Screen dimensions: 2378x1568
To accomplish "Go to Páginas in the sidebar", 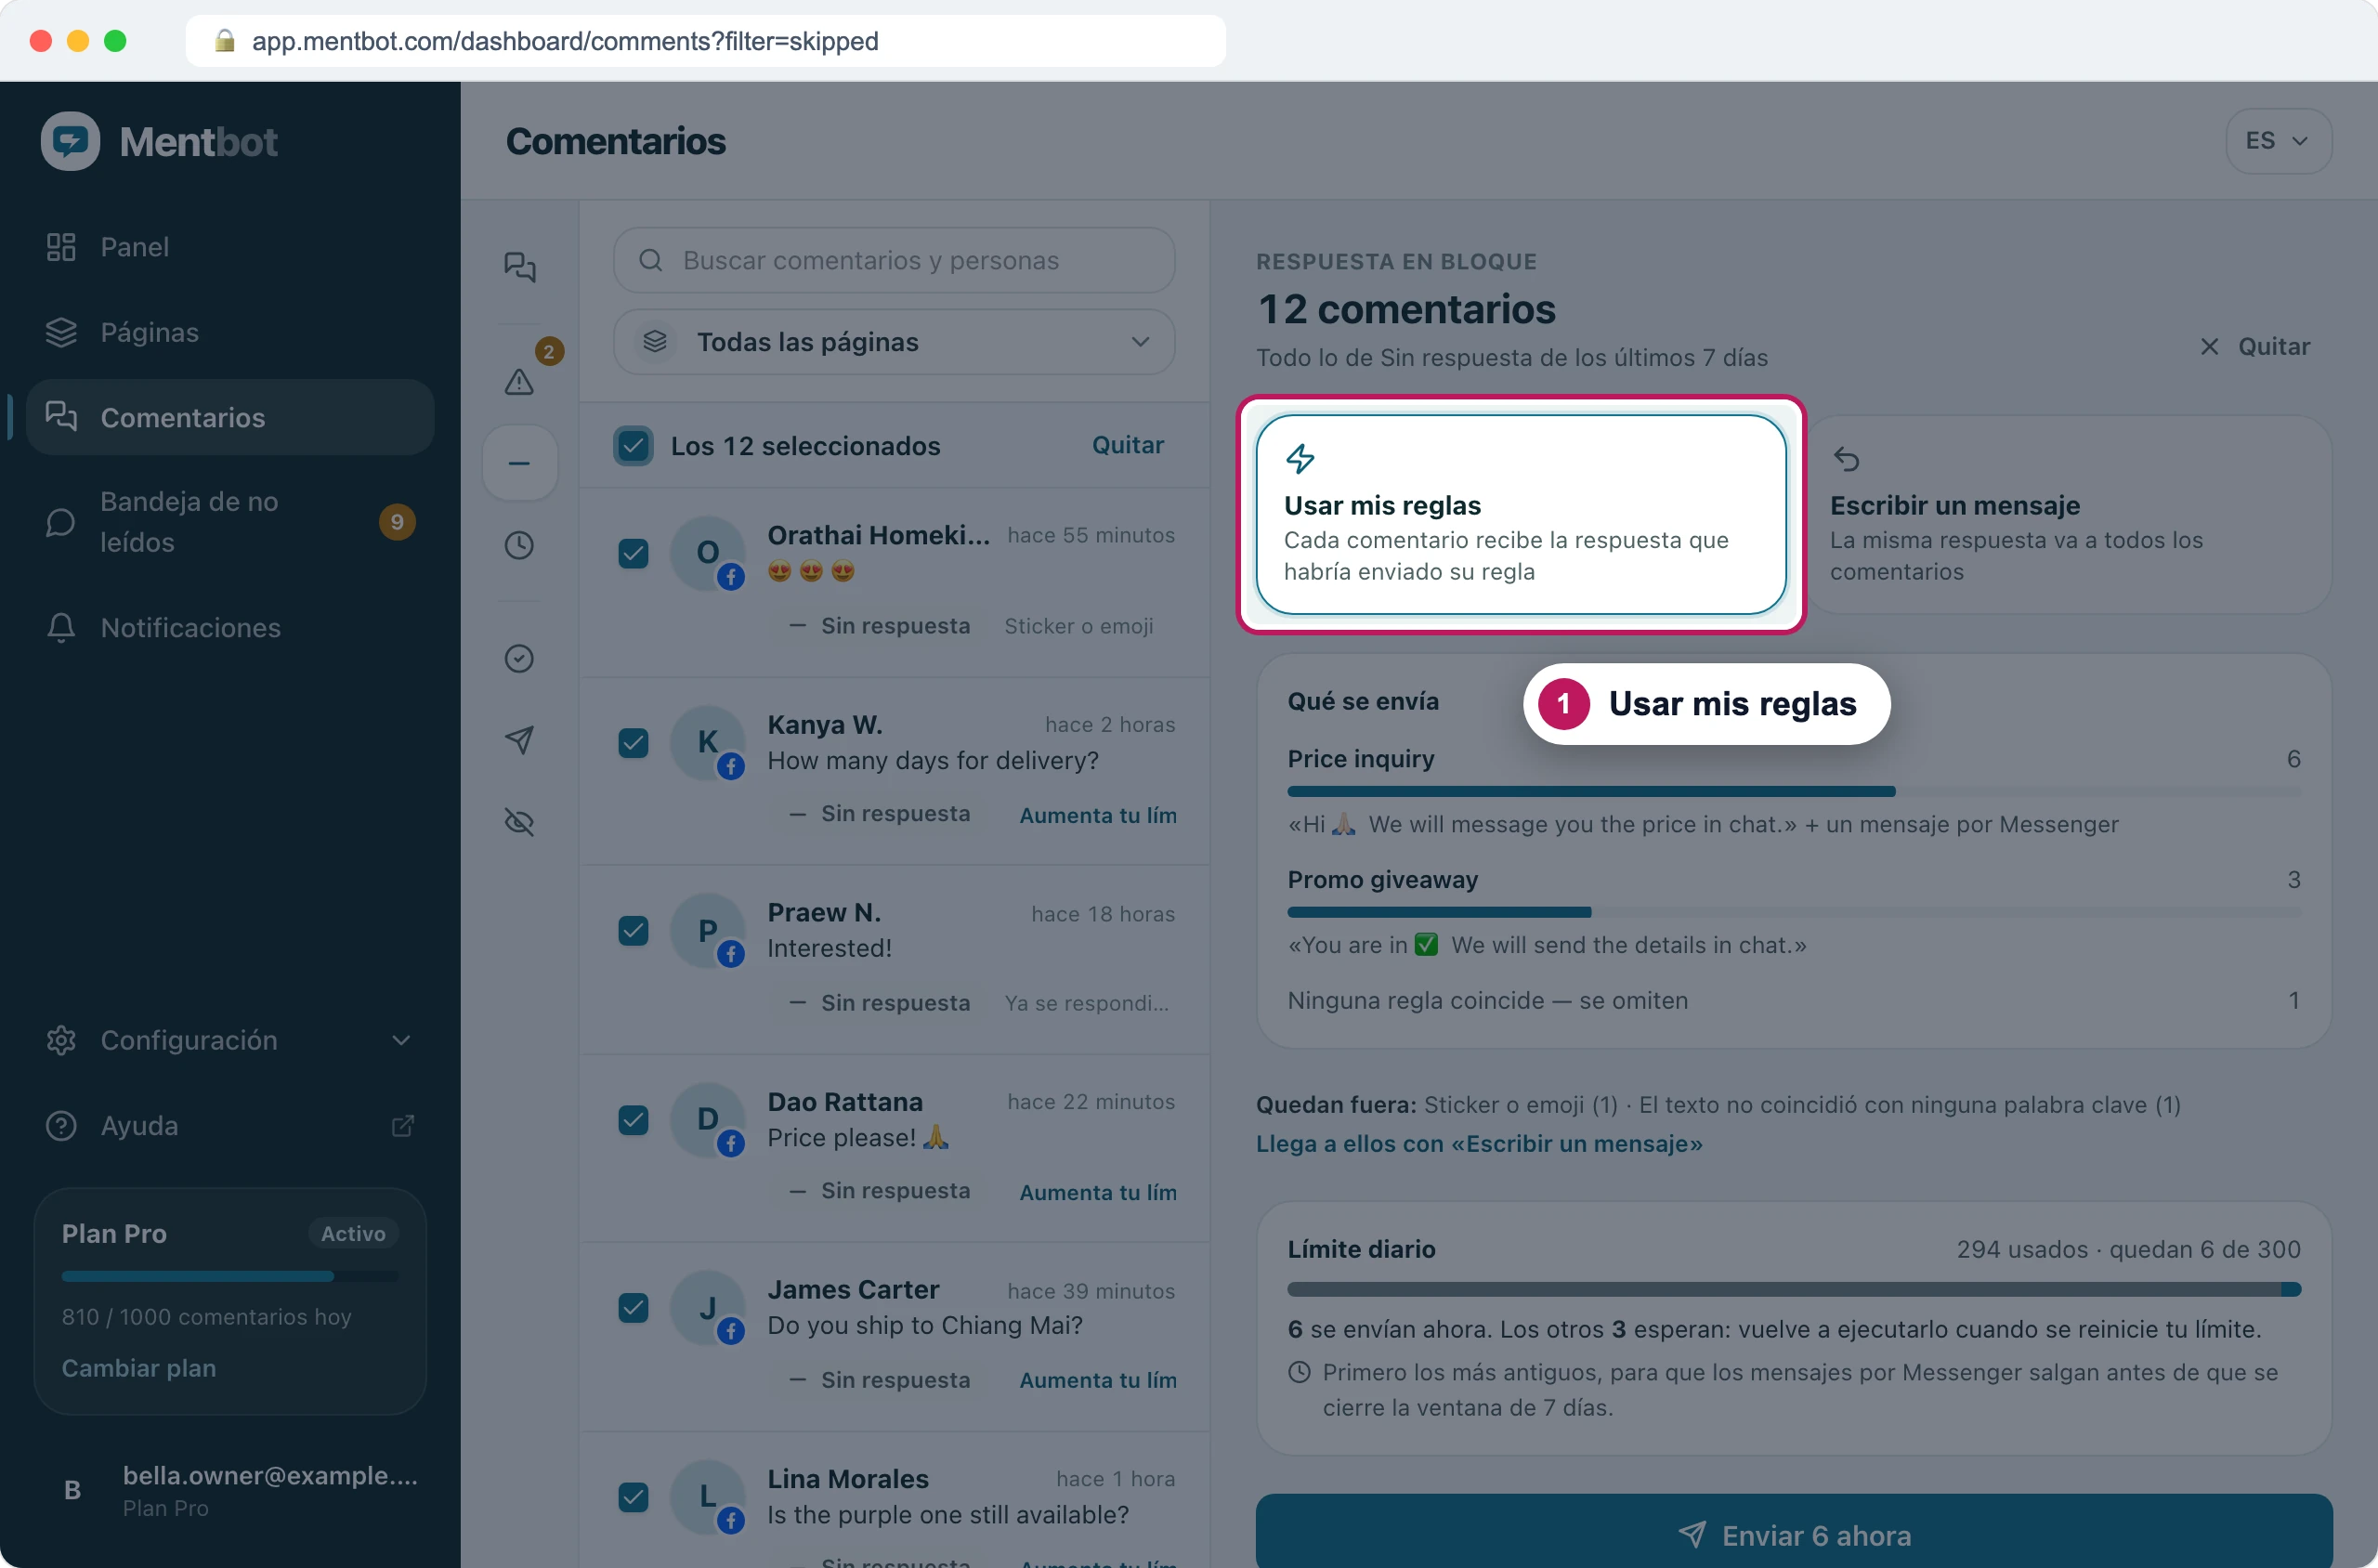I will pyautogui.click(x=230, y=332).
